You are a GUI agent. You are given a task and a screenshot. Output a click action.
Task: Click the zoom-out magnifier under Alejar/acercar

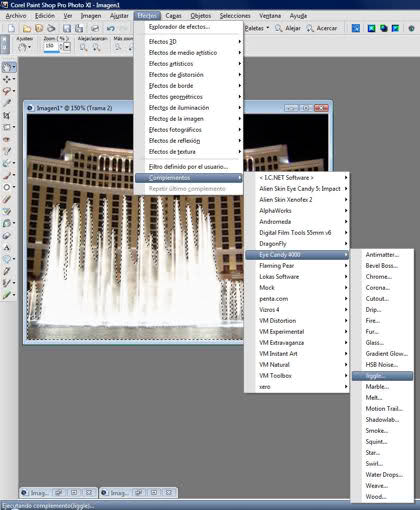point(83,48)
